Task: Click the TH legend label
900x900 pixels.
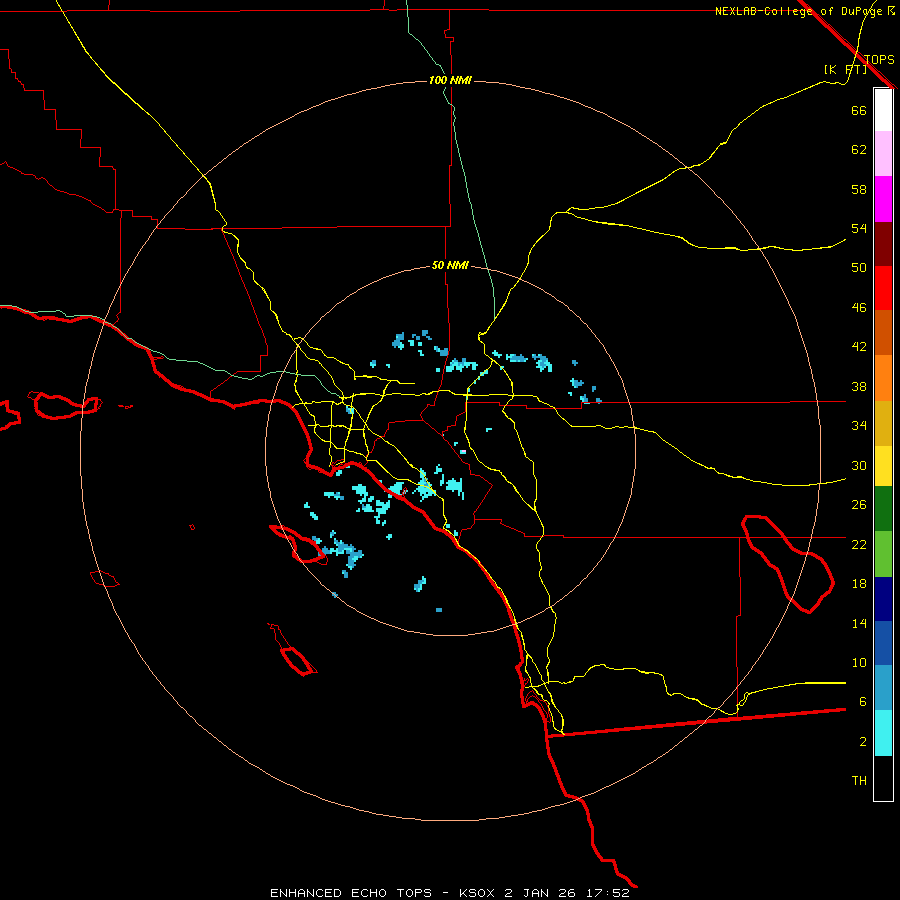Action: point(859,781)
